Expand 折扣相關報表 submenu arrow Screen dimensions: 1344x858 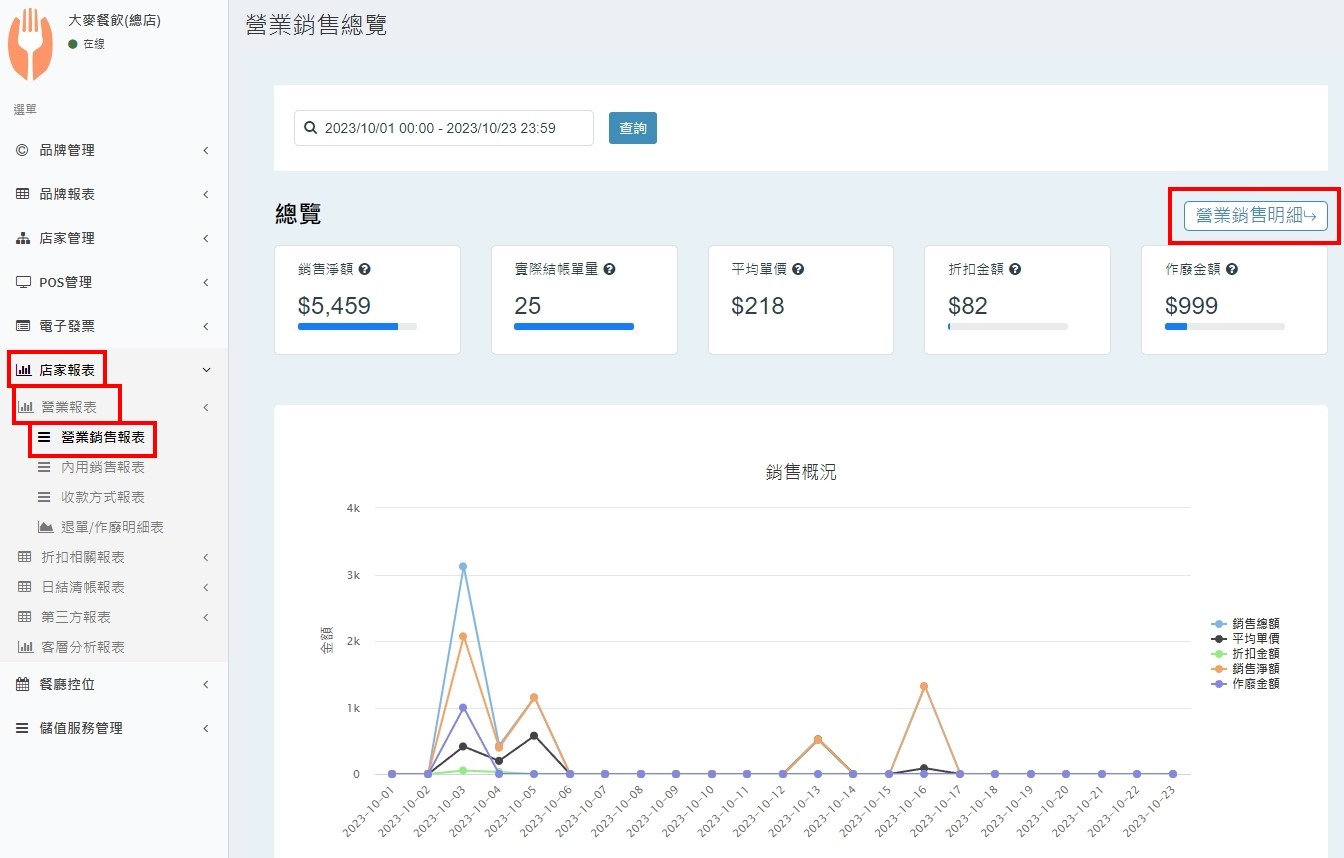pyautogui.click(x=206, y=557)
